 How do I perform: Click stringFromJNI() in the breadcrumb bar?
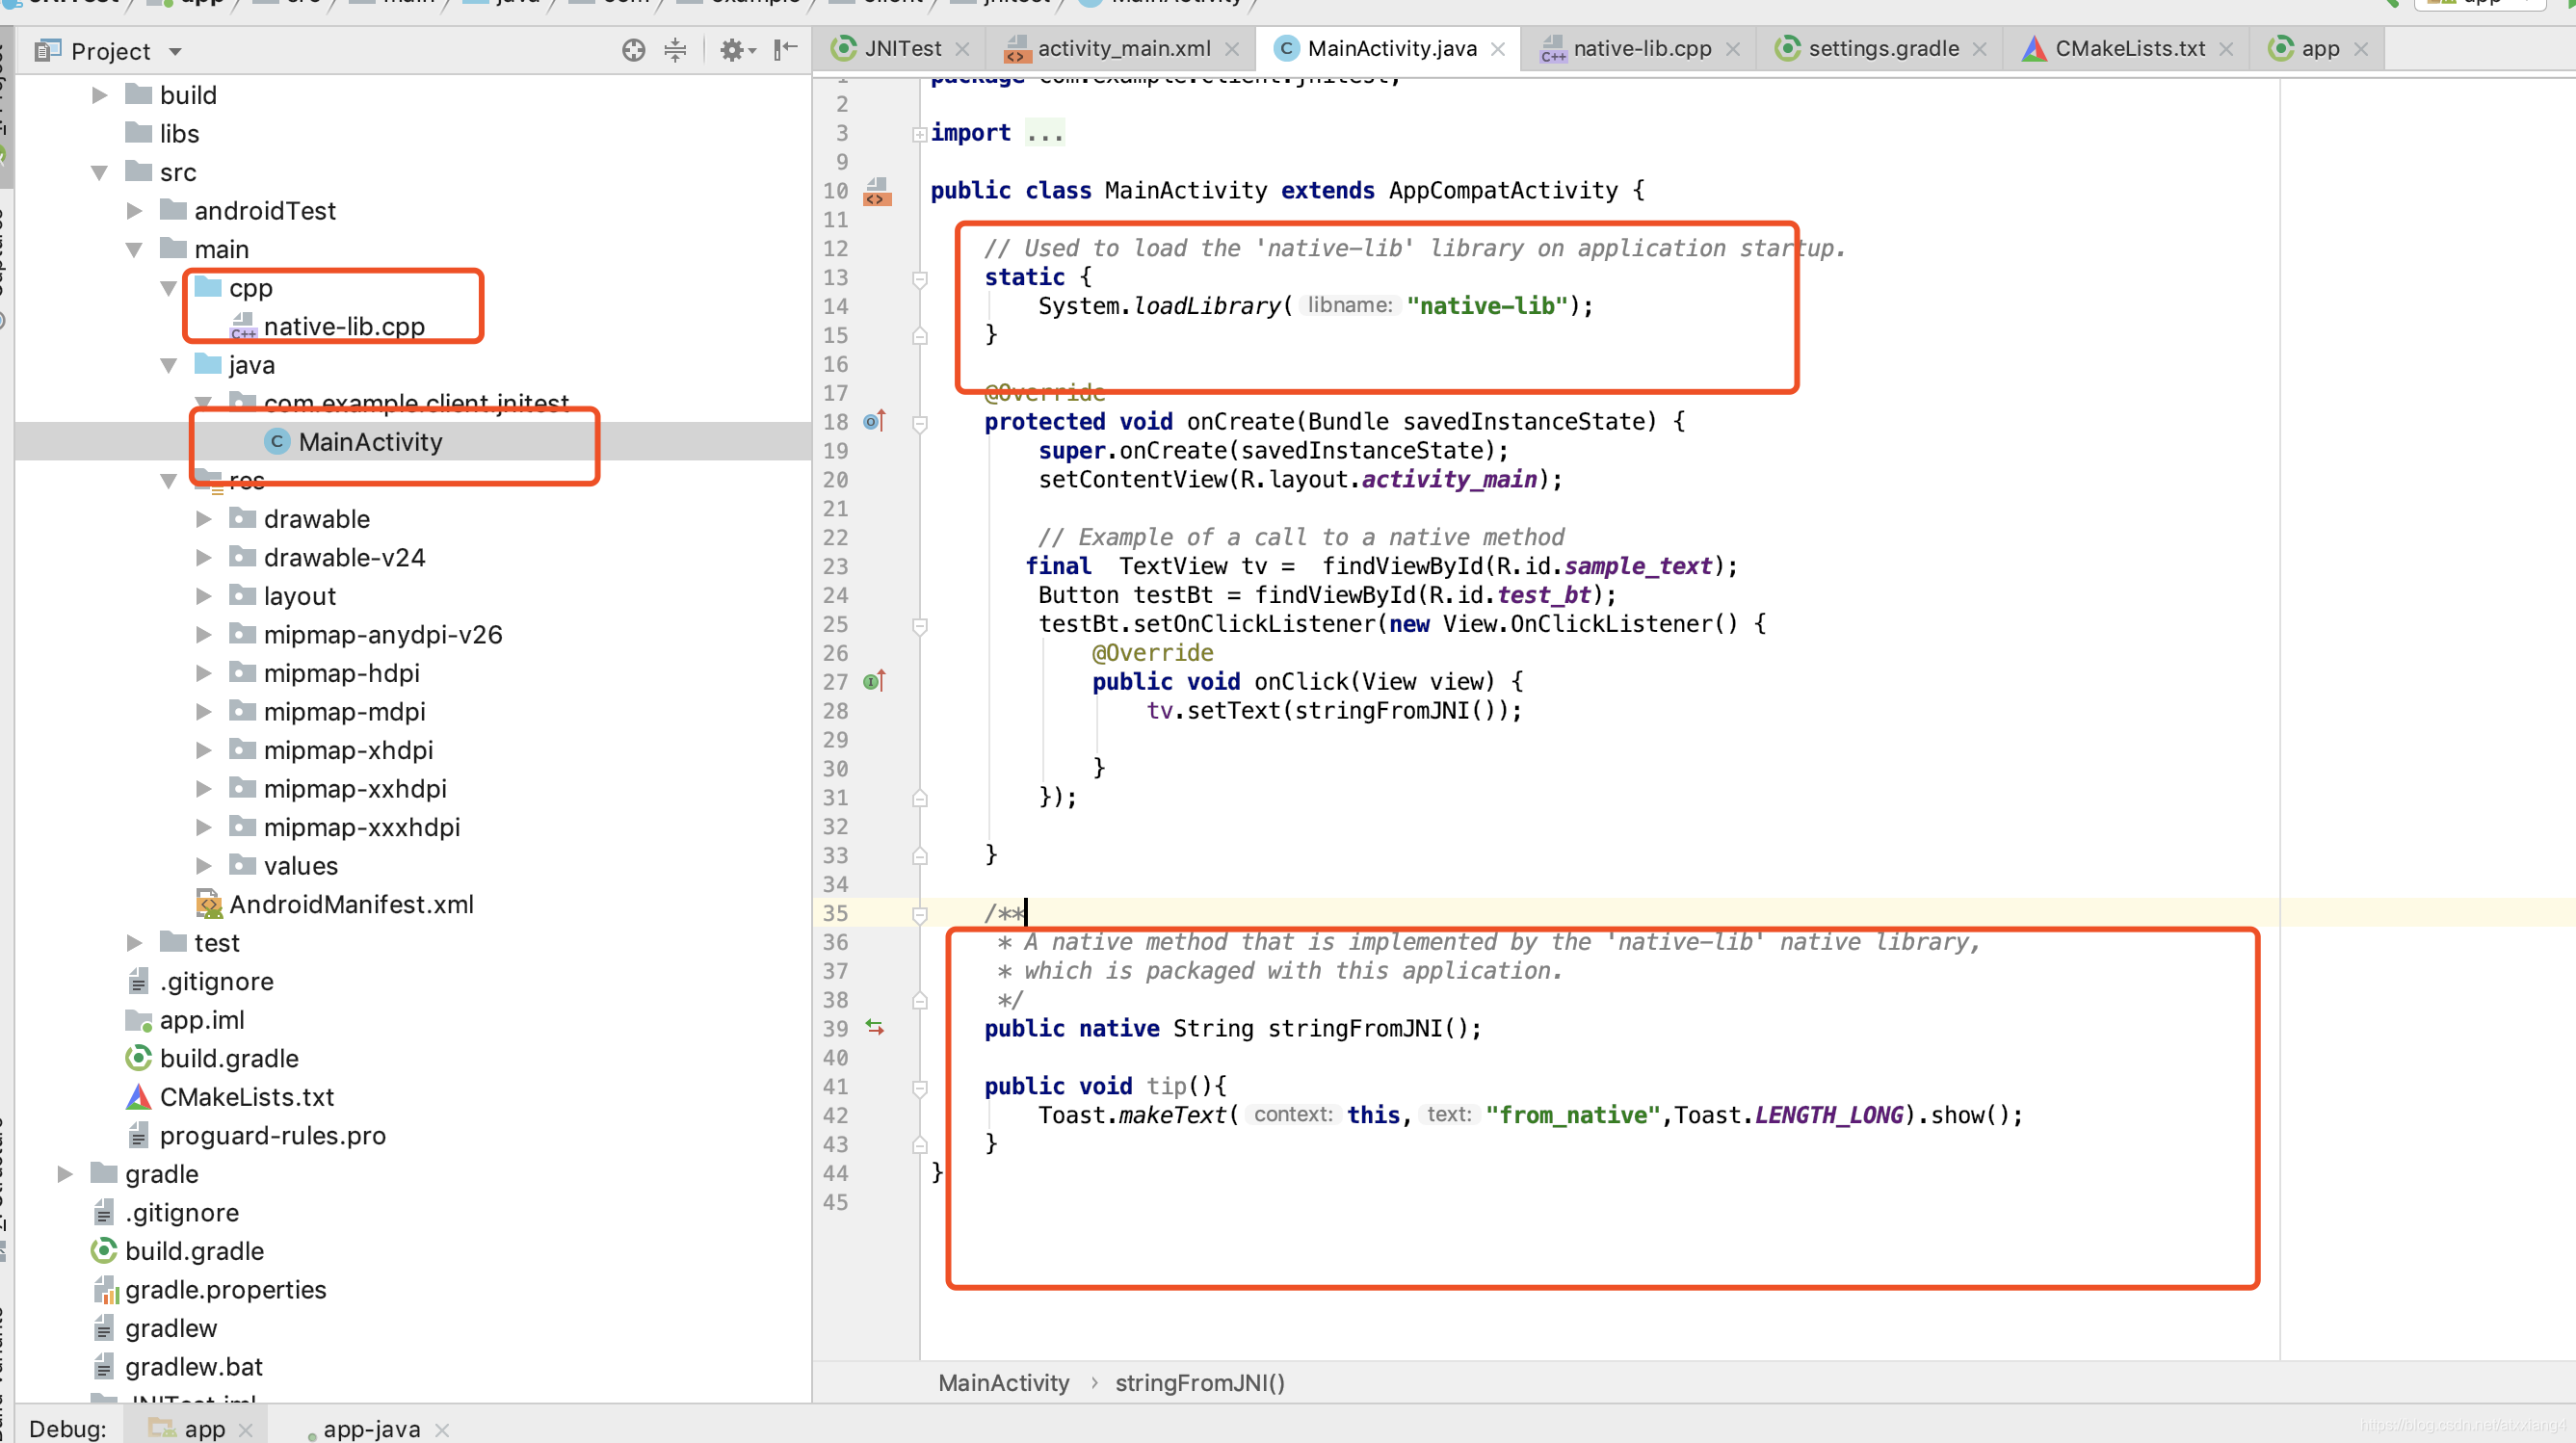point(1200,1383)
